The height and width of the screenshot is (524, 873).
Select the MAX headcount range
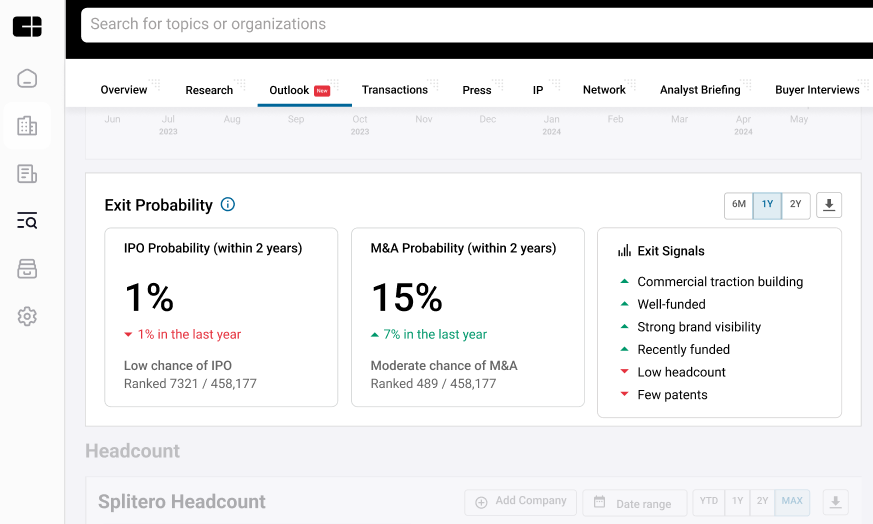coord(792,501)
